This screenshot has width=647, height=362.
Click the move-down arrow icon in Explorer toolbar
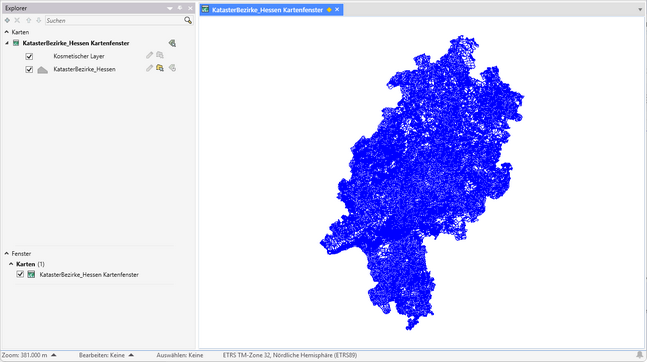pyautogui.click(x=38, y=20)
